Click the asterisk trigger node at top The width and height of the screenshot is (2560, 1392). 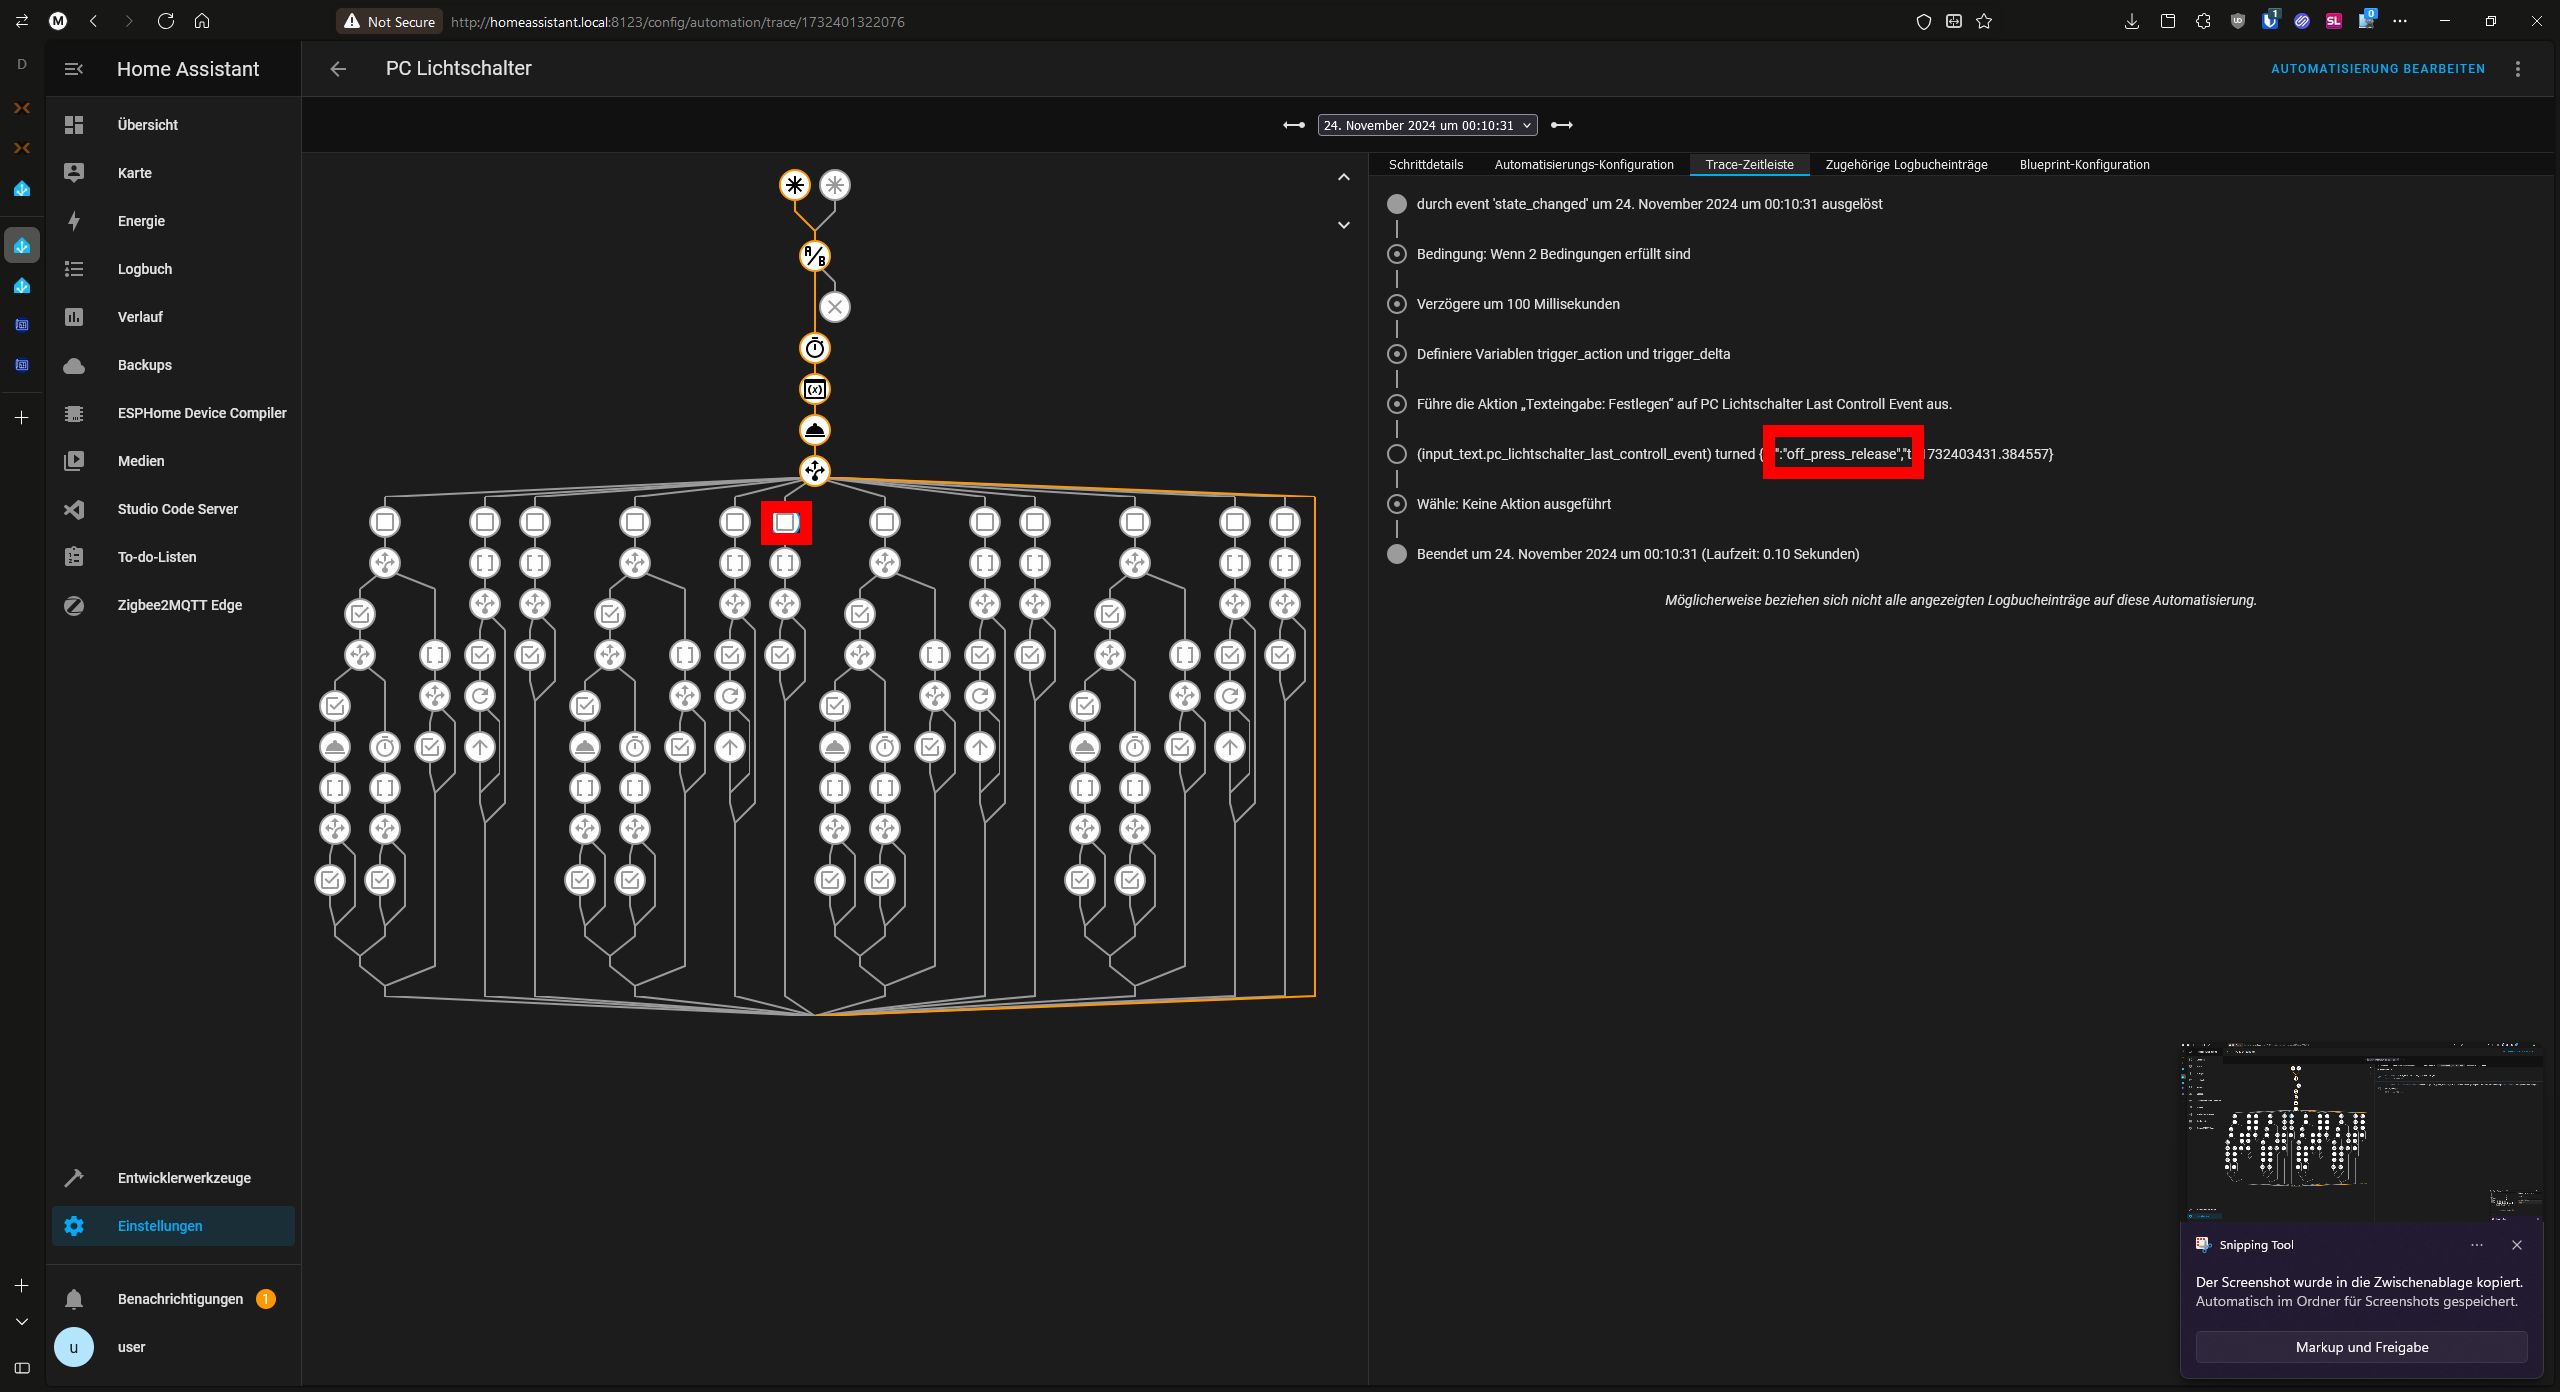click(x=794, y=185)
